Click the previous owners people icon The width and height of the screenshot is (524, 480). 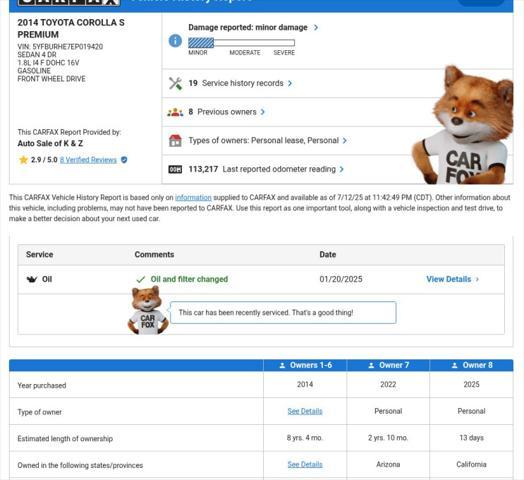click(x=175, y=112)
